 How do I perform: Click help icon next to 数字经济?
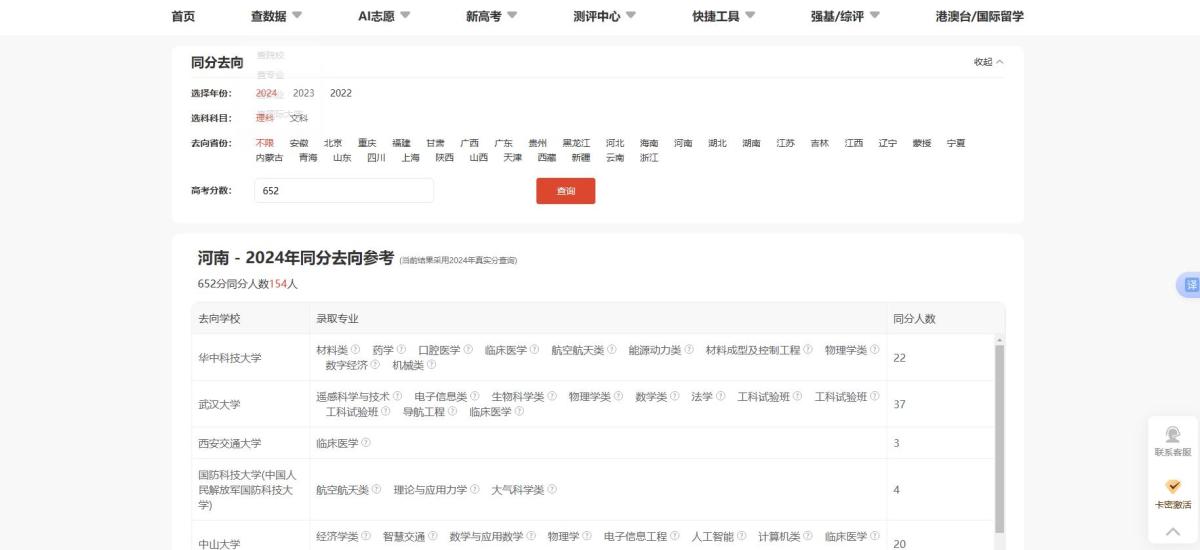[x=375, y=365]
